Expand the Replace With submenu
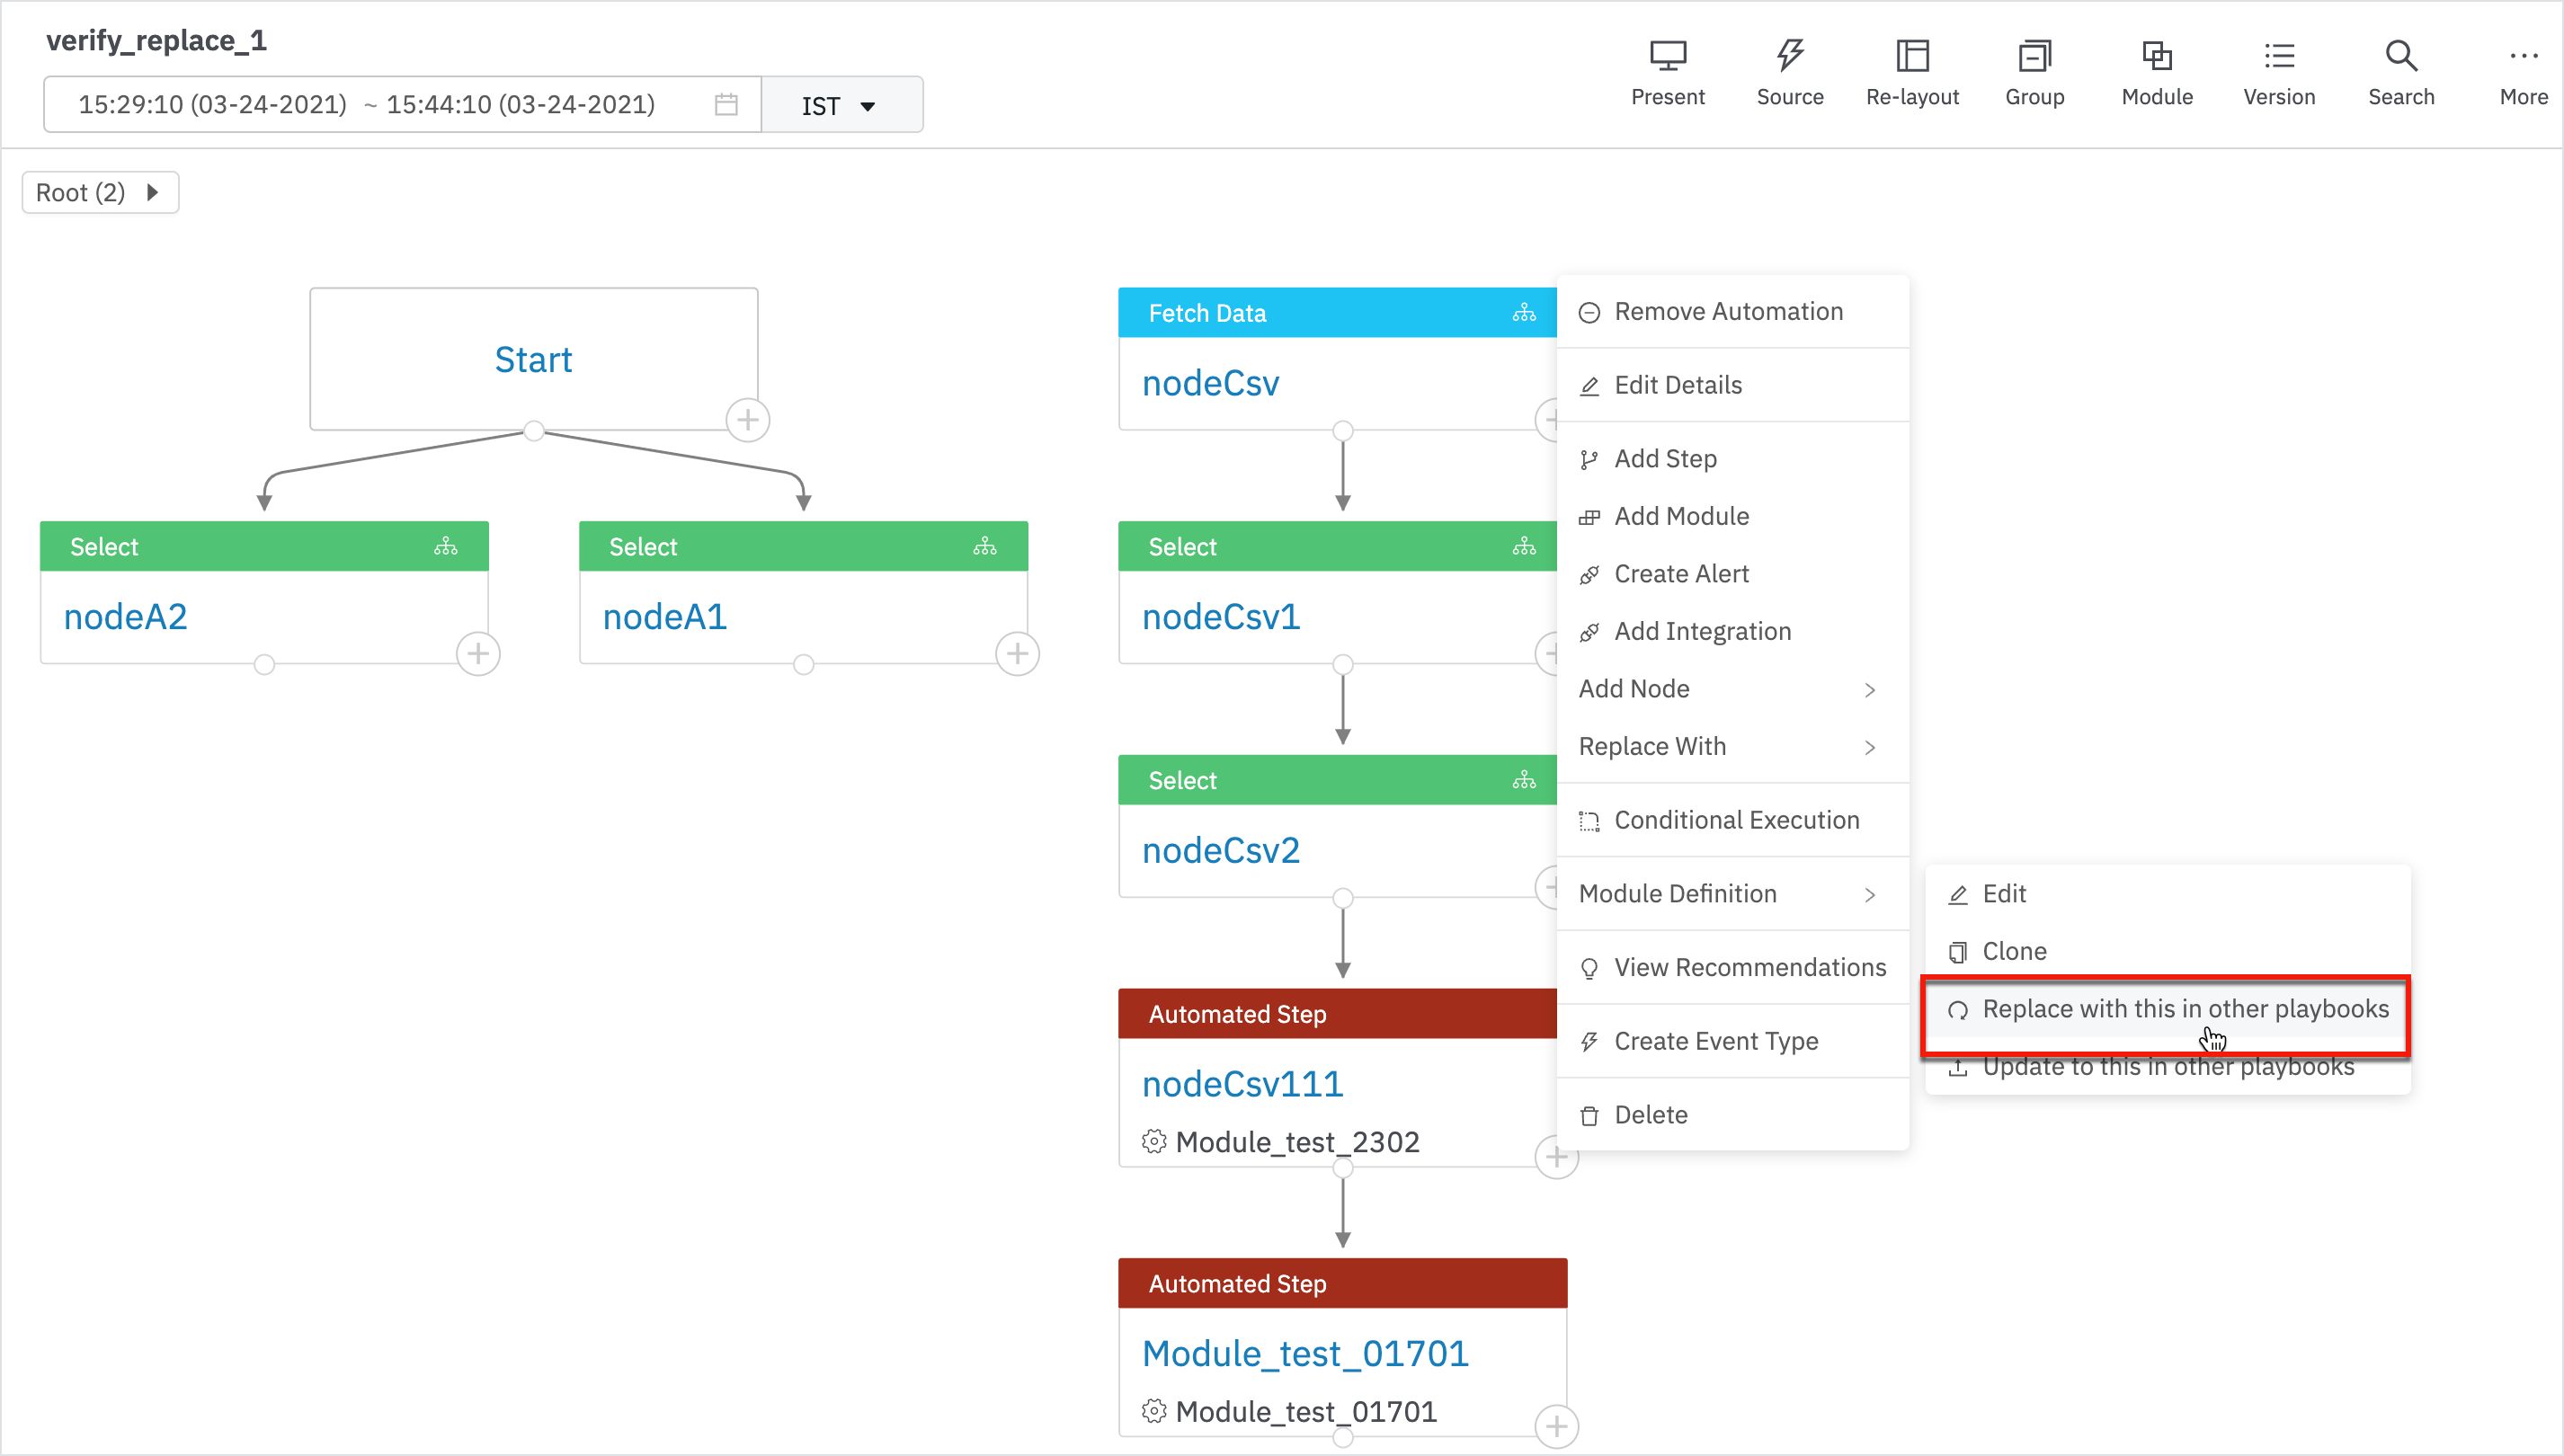Viewport: 2564px width, 1456px height. coord(1732,747)
